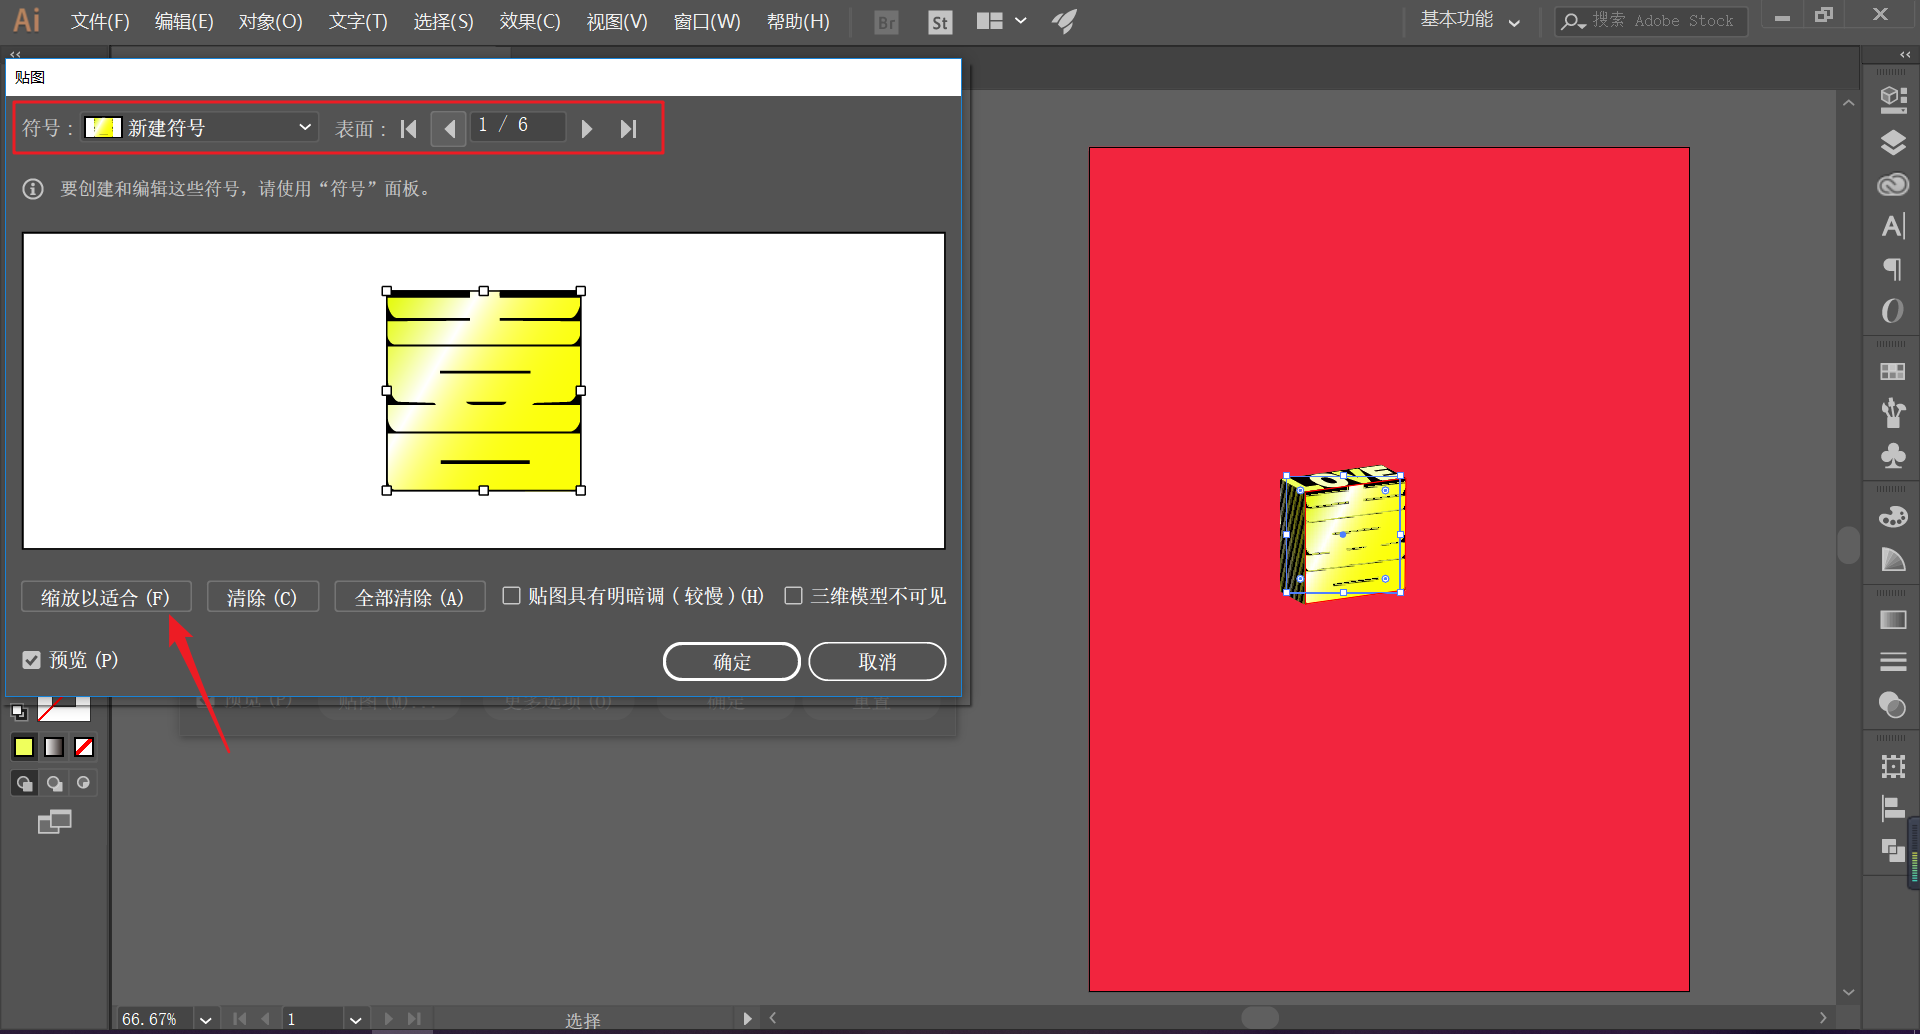Screen dimensions: 1920x1034
Task: Open the zoom level dropdown at 66.67%
Action: point(205,1019)
